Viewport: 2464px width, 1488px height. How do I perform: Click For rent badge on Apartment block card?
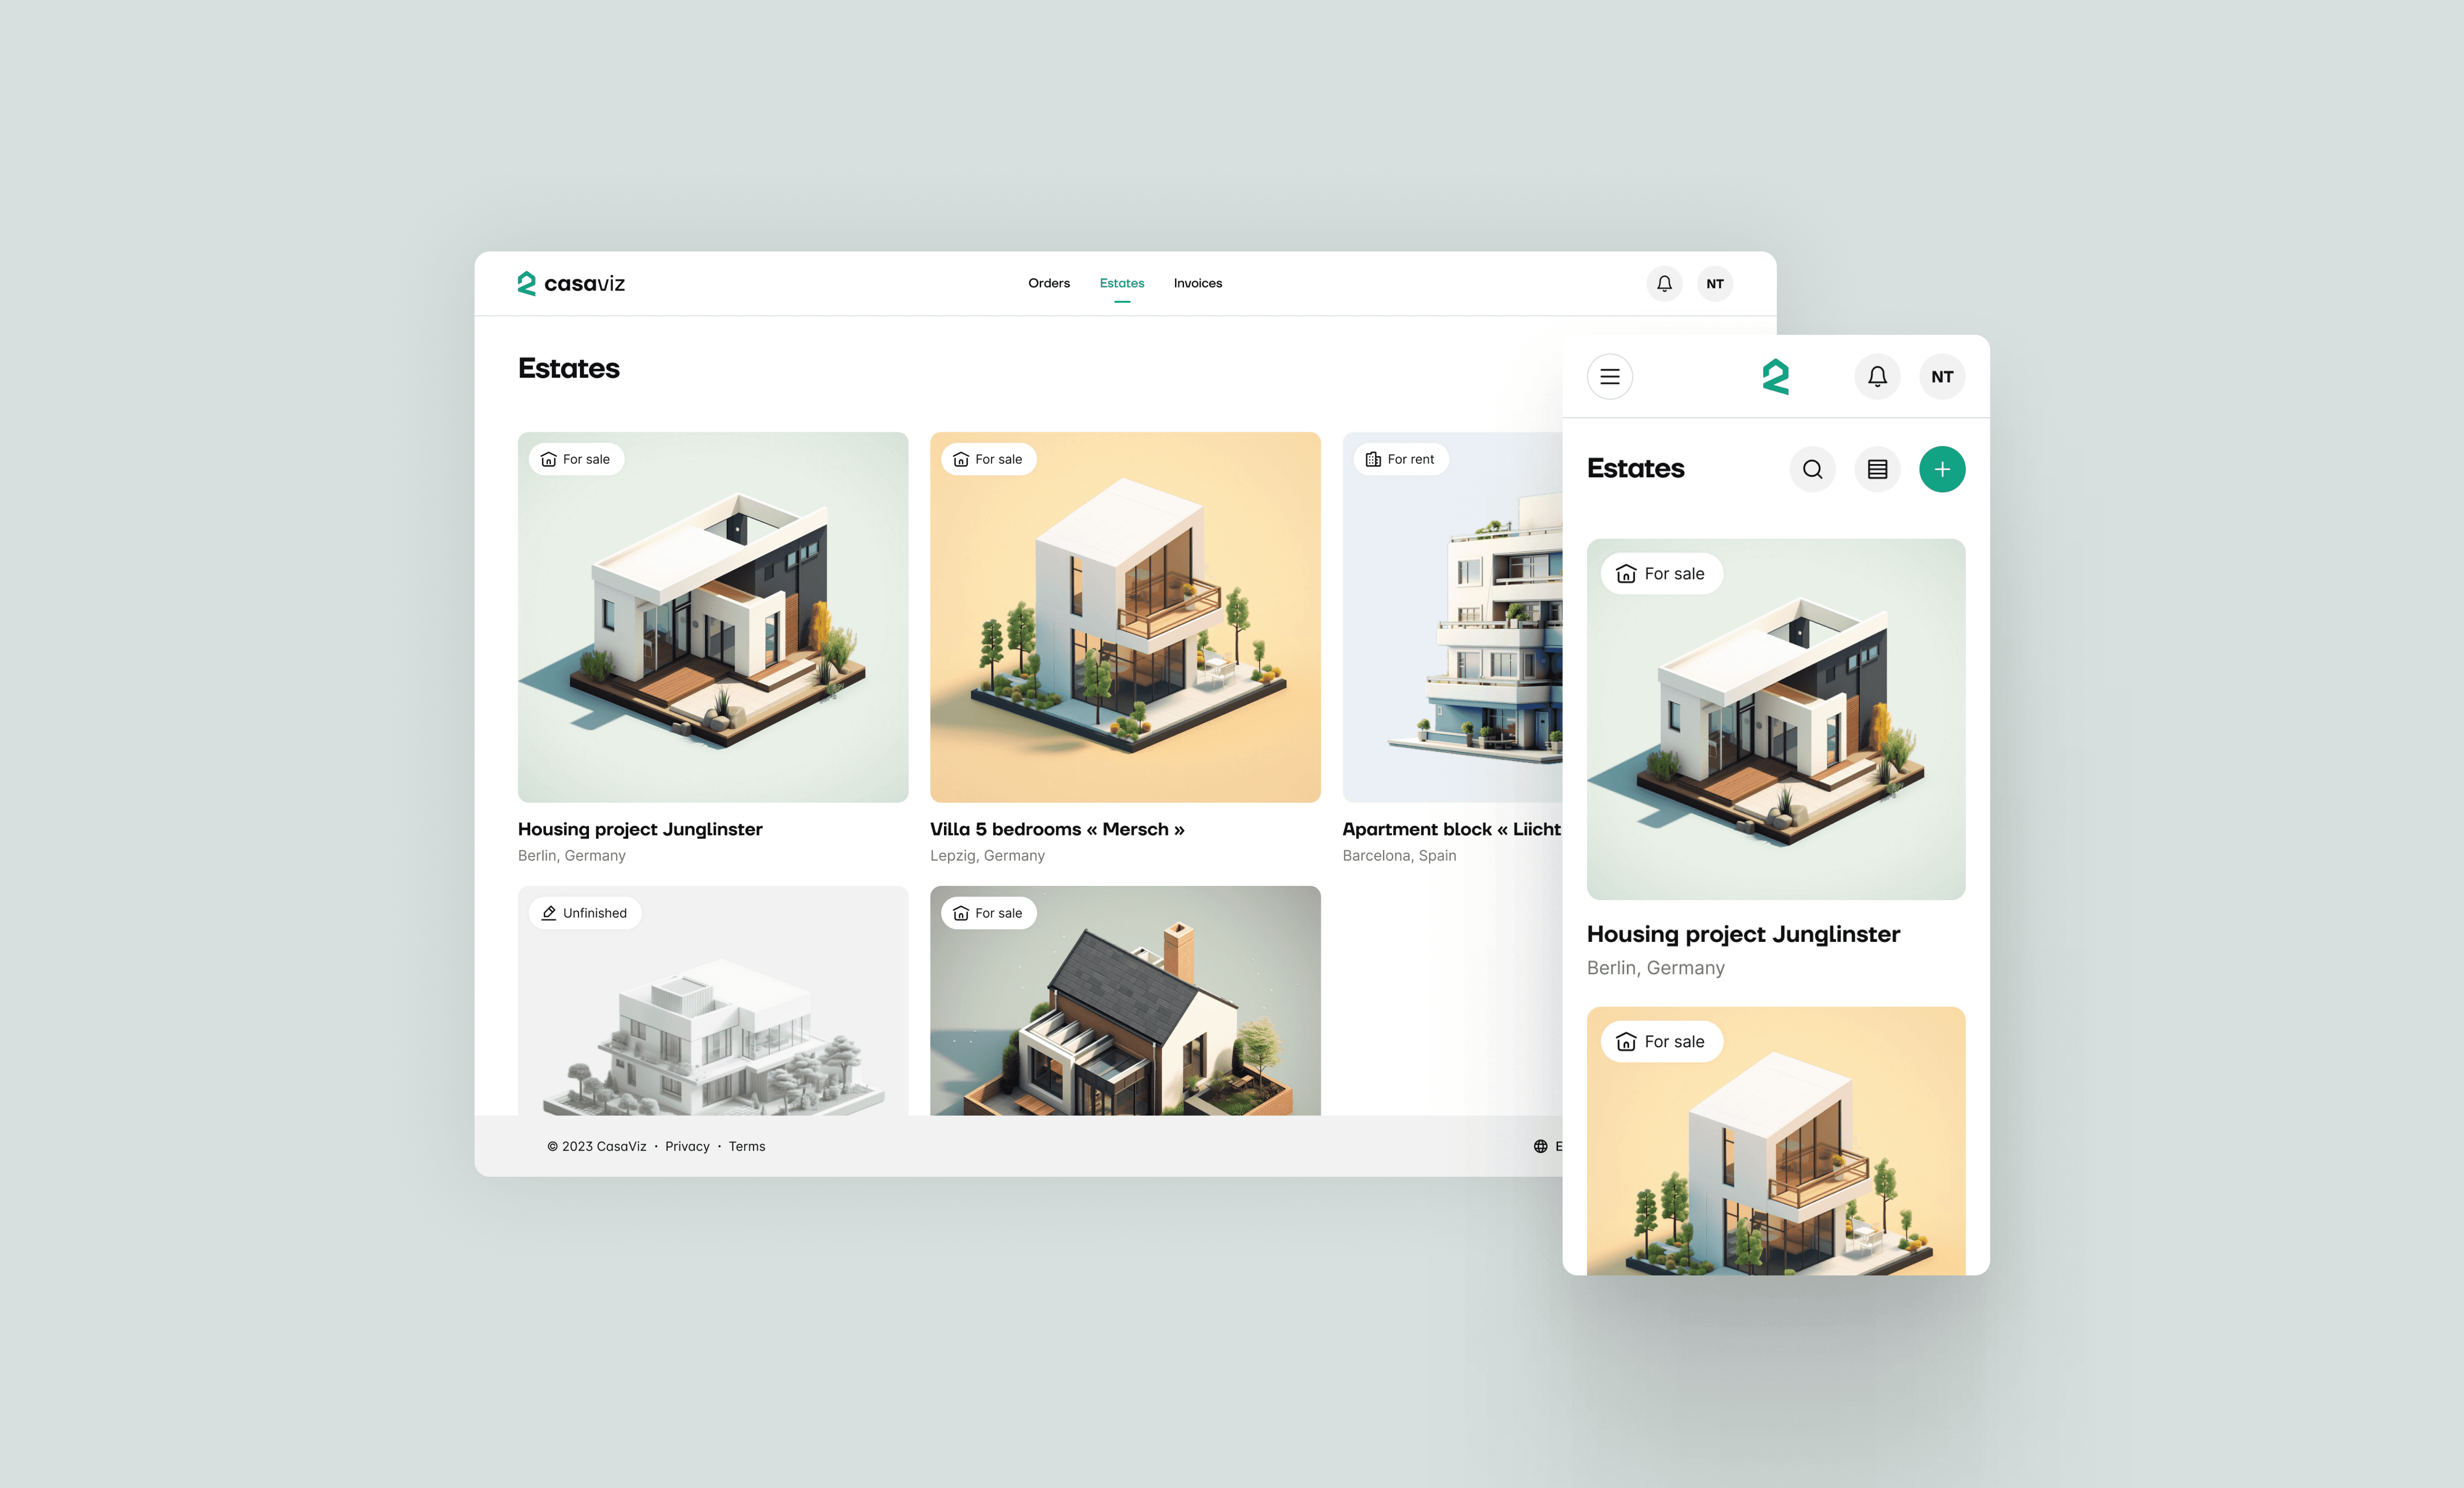1400,459
